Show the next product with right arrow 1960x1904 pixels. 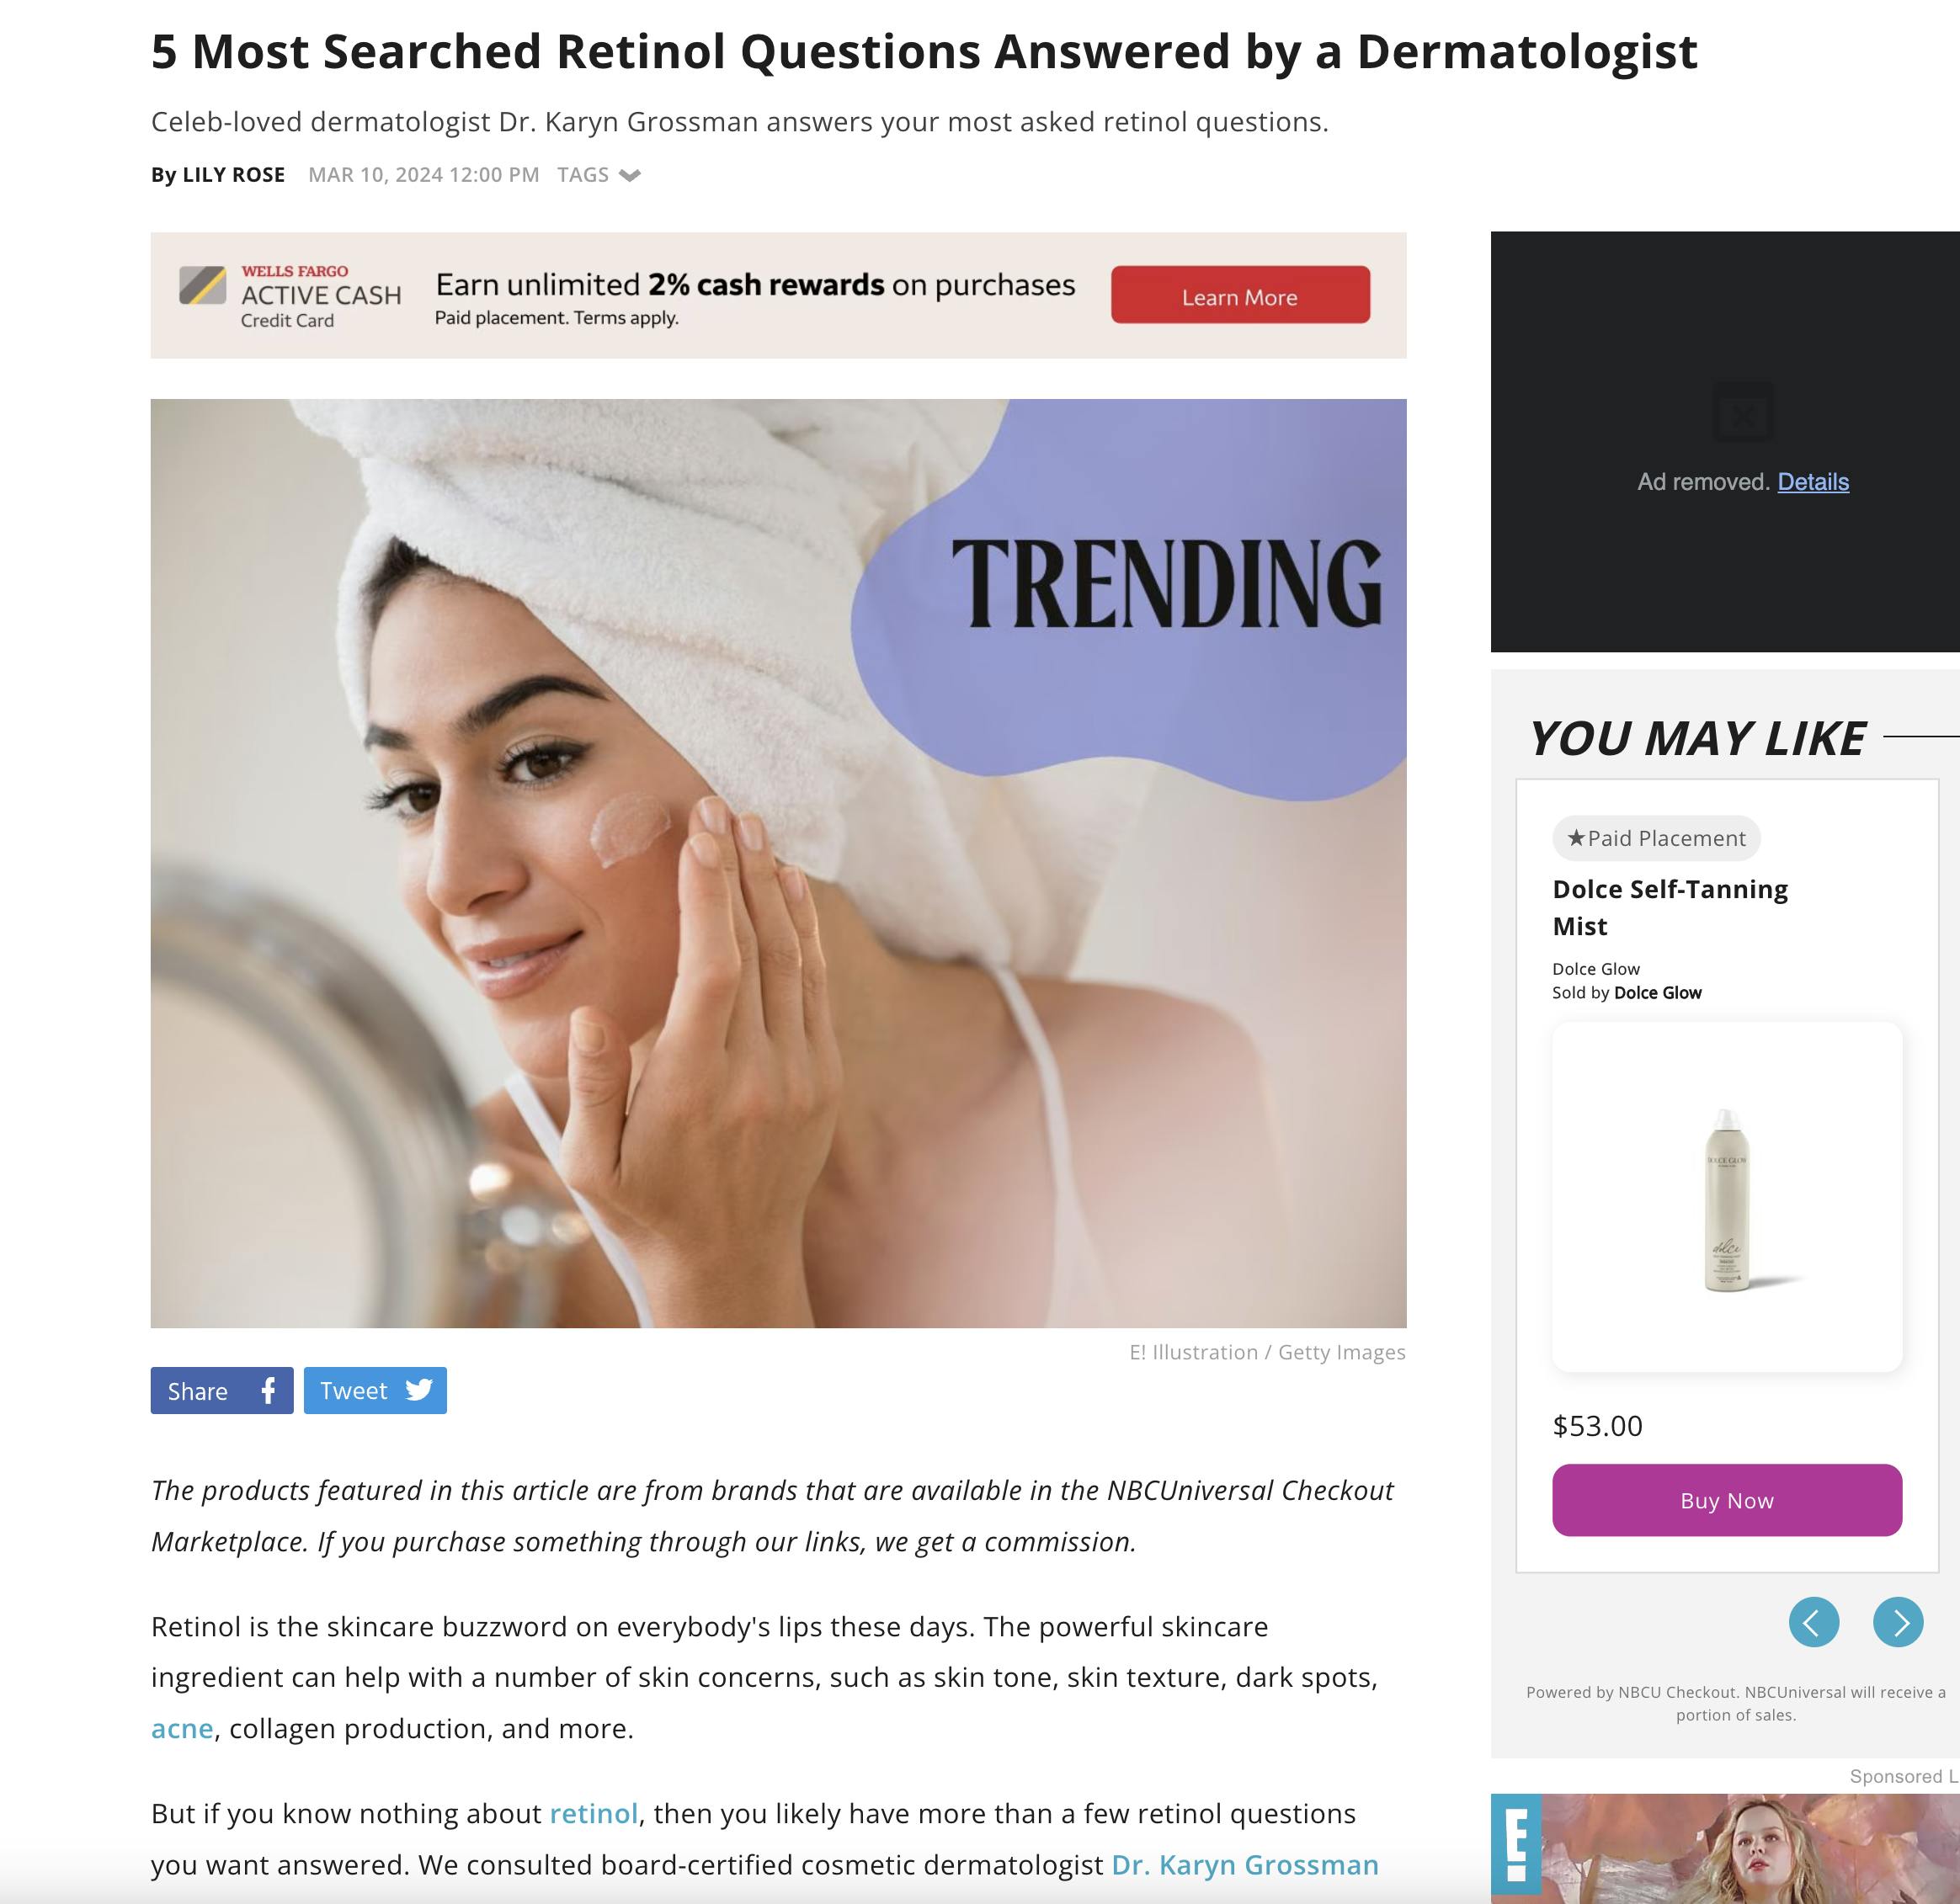click(1897, 1621)
